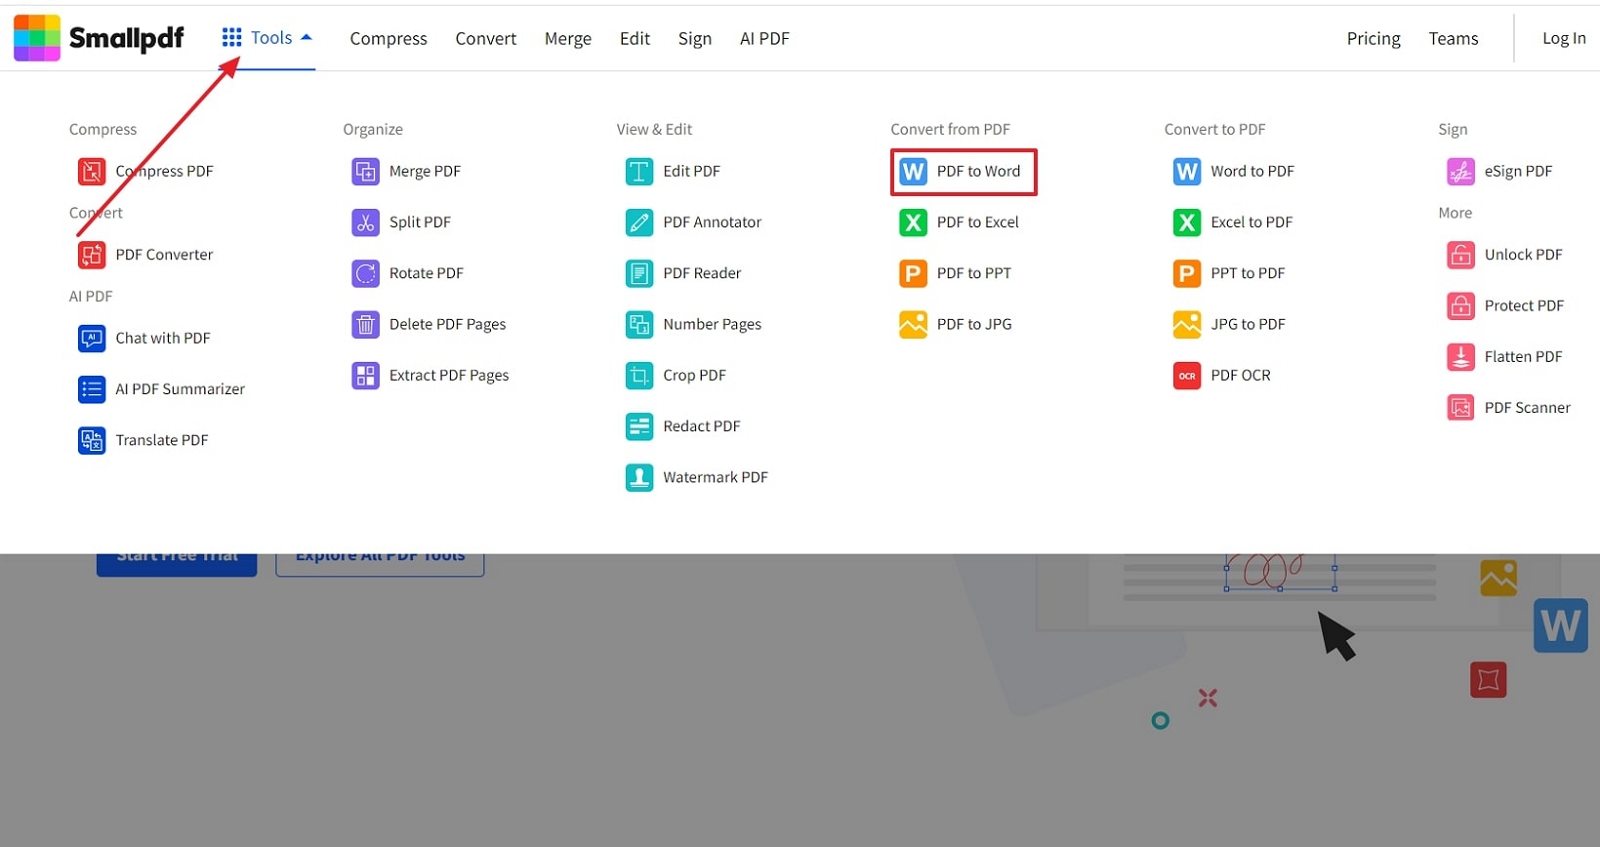Viewport: 1600px width, 847px height.
Task: Click the Flatten PDF icon
Action: coord(1461,356)
